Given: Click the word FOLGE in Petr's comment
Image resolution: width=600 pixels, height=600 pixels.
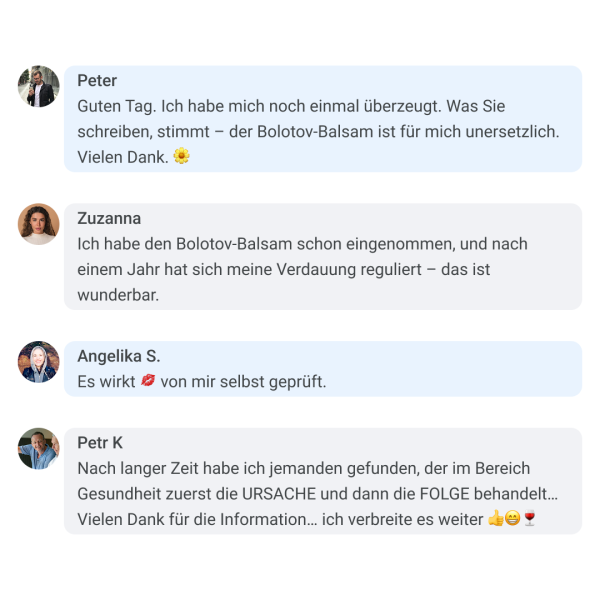Looking at the screenshot, I should coord(444,494).
